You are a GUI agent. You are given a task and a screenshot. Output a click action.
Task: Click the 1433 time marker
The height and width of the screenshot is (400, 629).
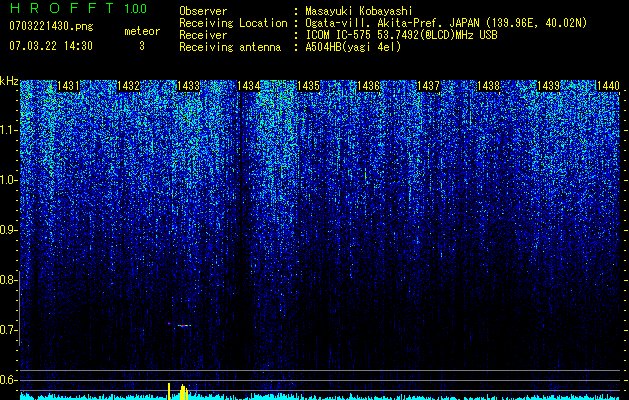(189, 86)
